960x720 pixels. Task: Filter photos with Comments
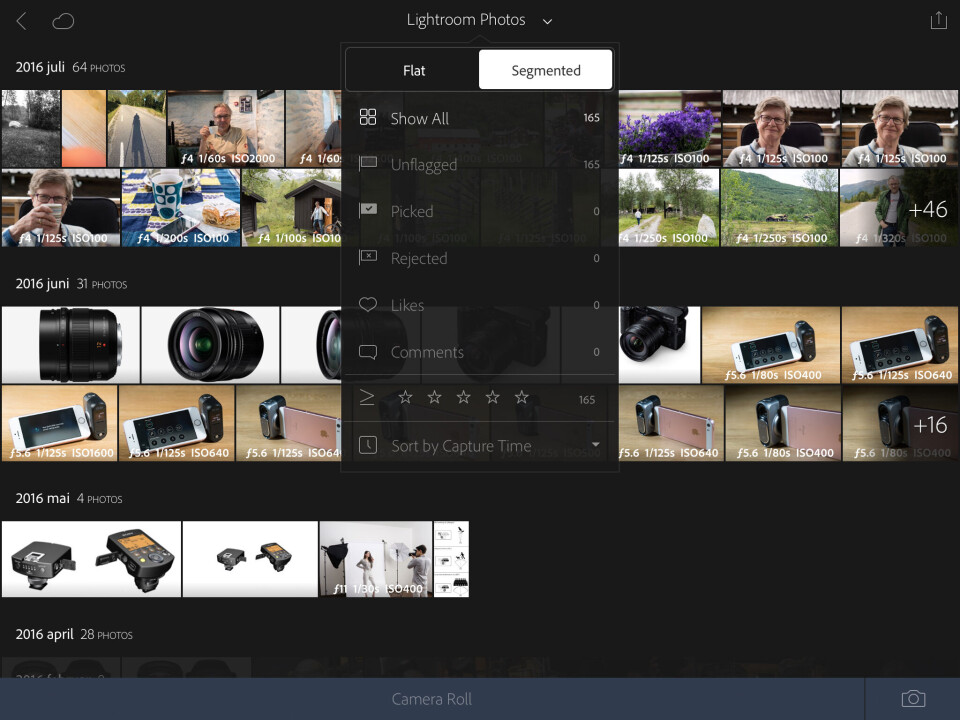pos(479,352)
